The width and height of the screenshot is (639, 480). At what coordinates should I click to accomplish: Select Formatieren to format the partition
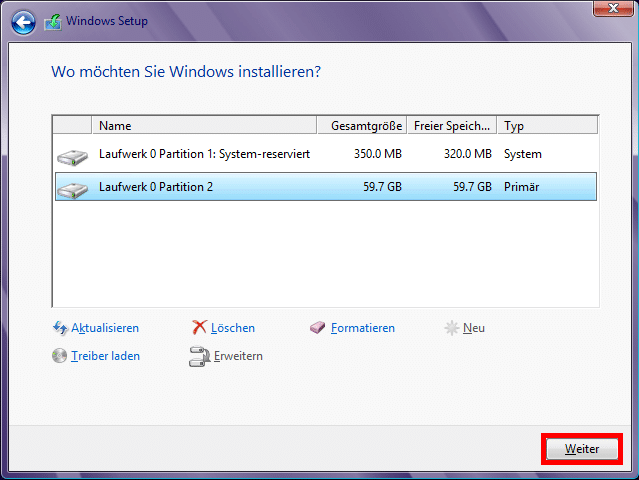click(363, 328)
